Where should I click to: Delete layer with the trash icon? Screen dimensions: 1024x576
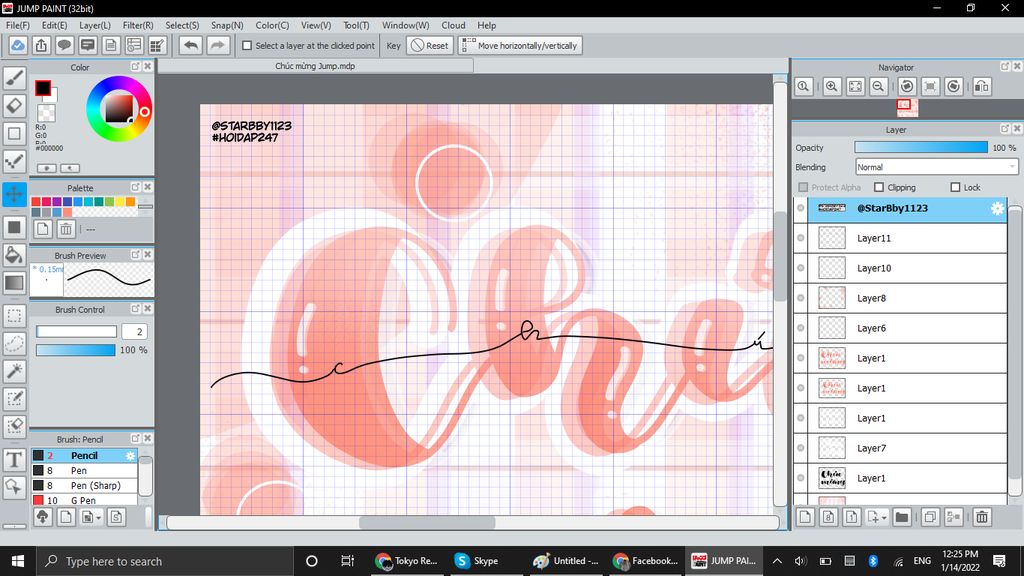click(982, 517)
